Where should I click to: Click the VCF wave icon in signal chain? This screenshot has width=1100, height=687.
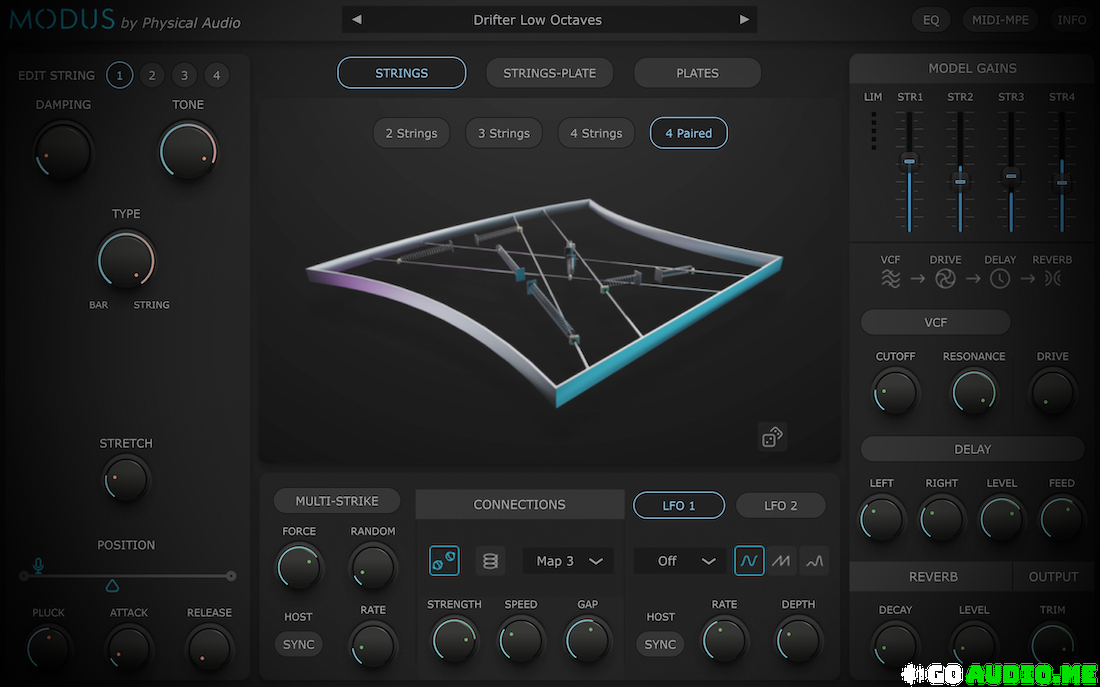[x=890, y=279]
